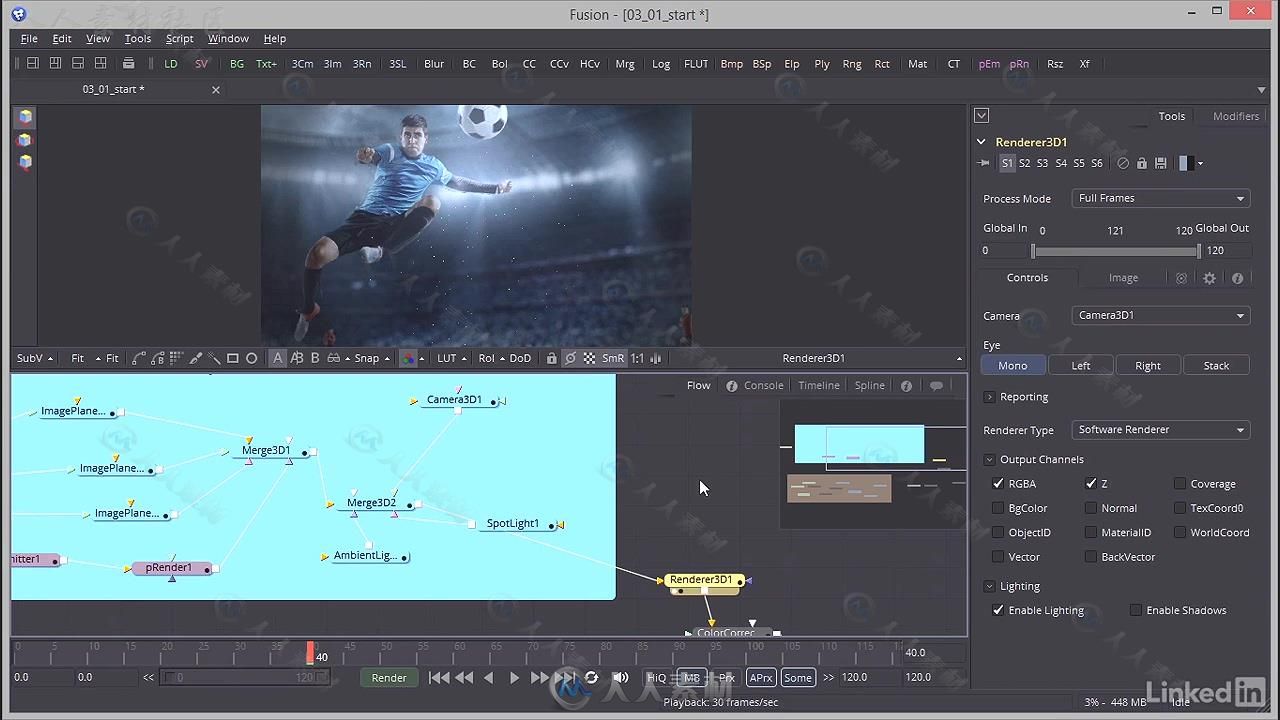Open the File menu
The height and width of the screenshot is (720, 1280).
pos(29,38)
